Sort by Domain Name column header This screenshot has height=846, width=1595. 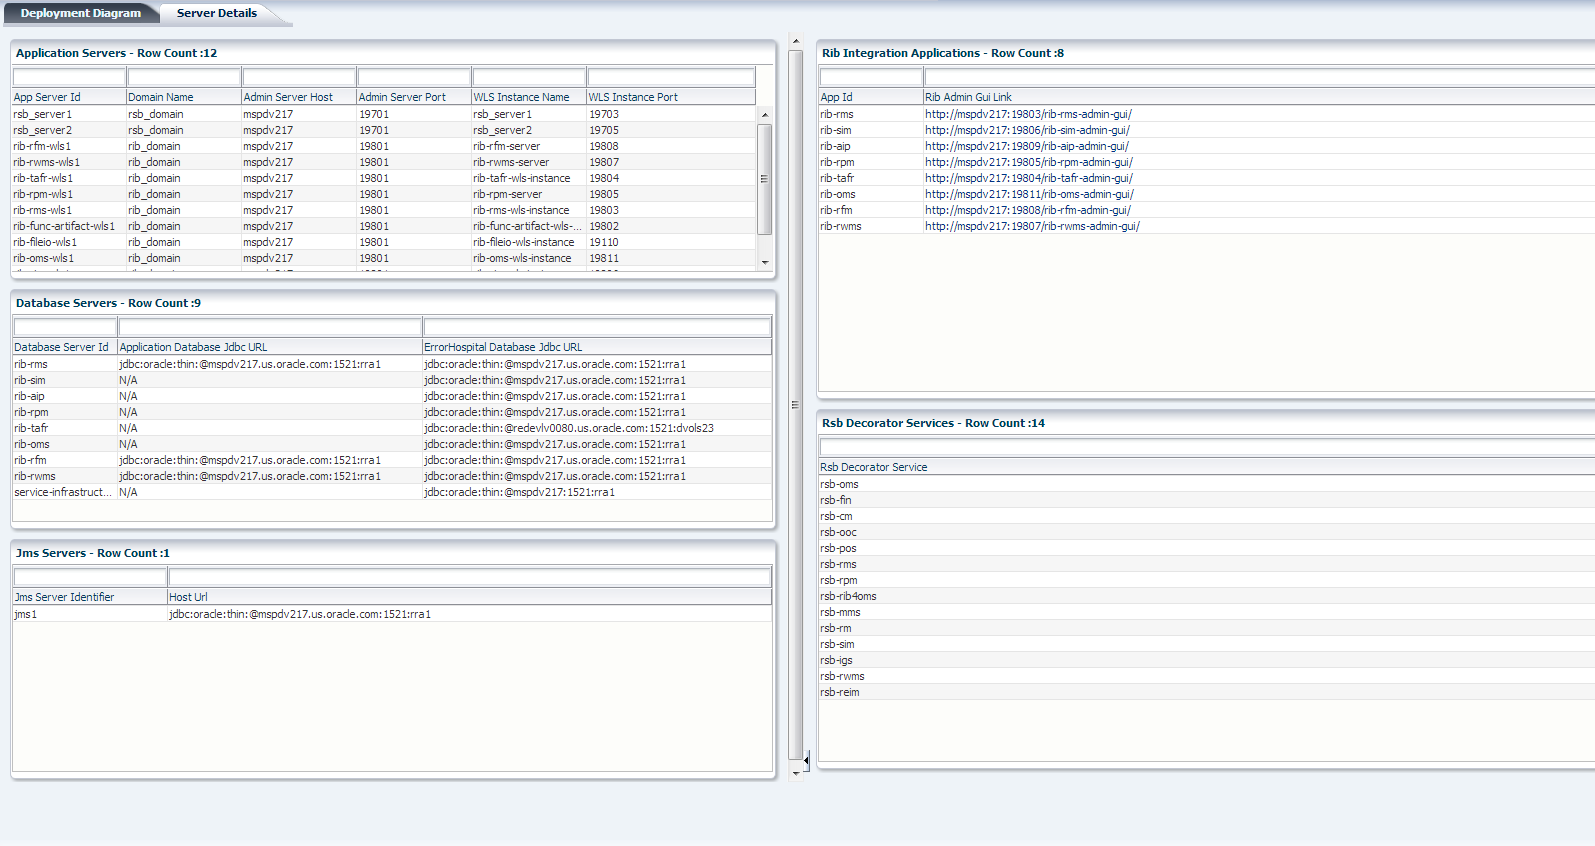click(184, 97)
